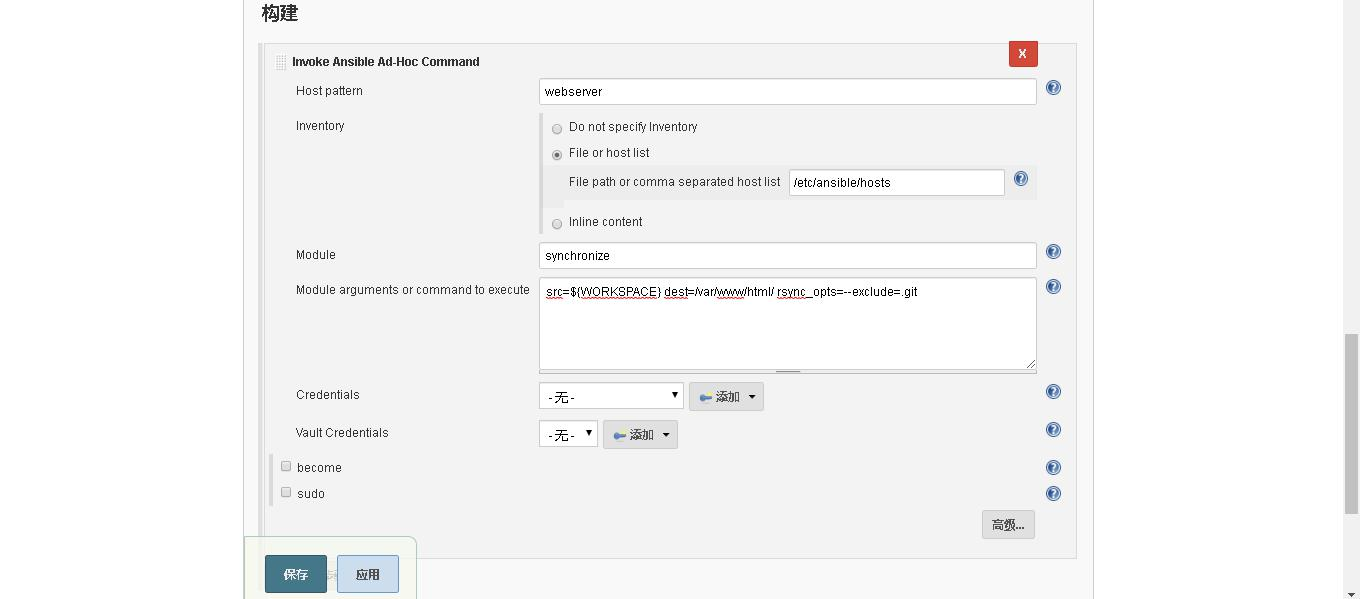Show help for Credentials row
The width and height of the screenshot is (1360, 599).
pyautogui.click(x=1053, y=392)
